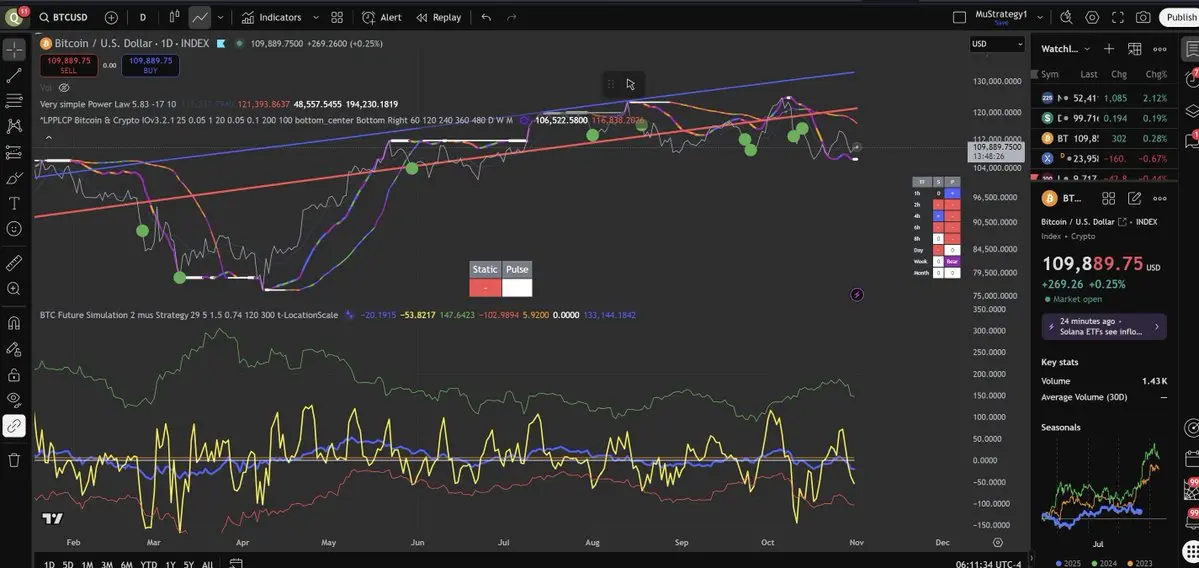Toggle hide all drawings eye
The height and width of the screenshot is (568, 1199).
(14, 399)
